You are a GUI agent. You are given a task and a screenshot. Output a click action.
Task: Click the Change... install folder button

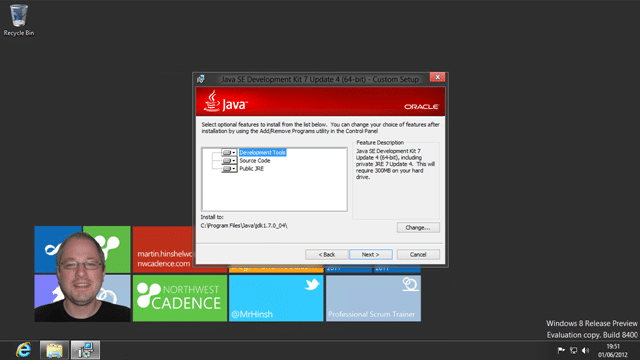(x=418, y=227)
